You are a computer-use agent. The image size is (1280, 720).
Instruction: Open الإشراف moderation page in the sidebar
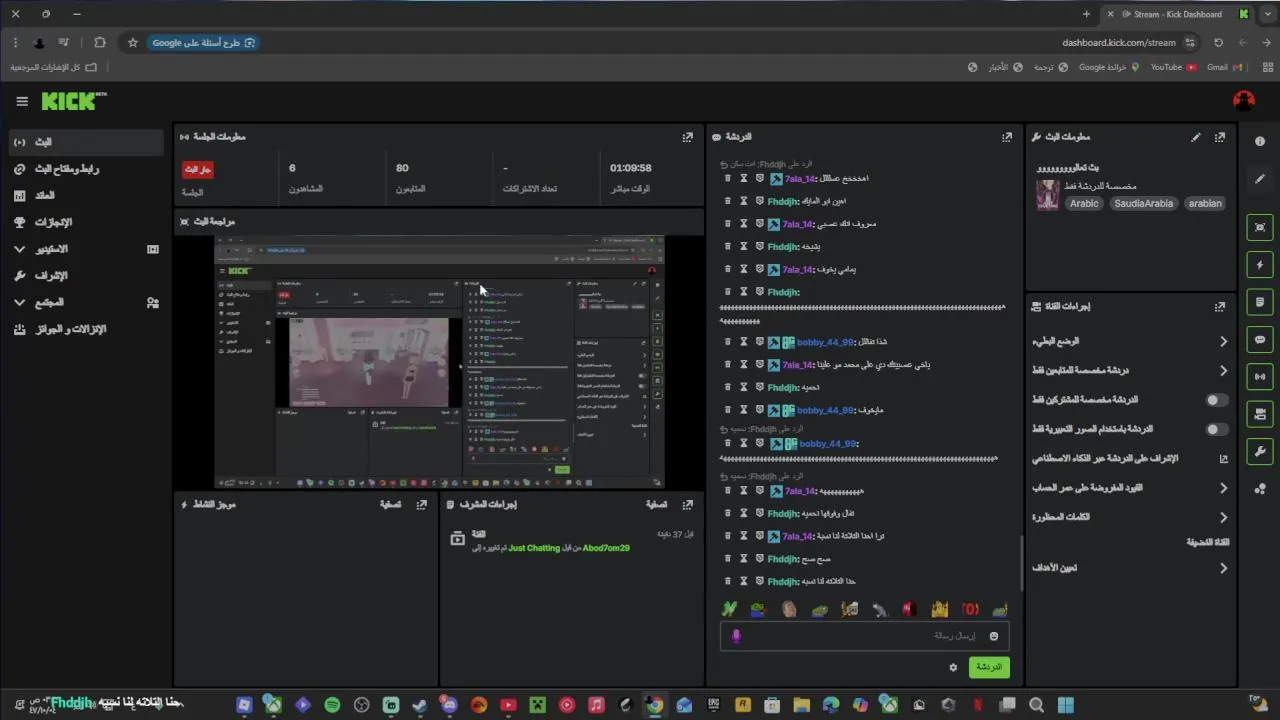86,275
